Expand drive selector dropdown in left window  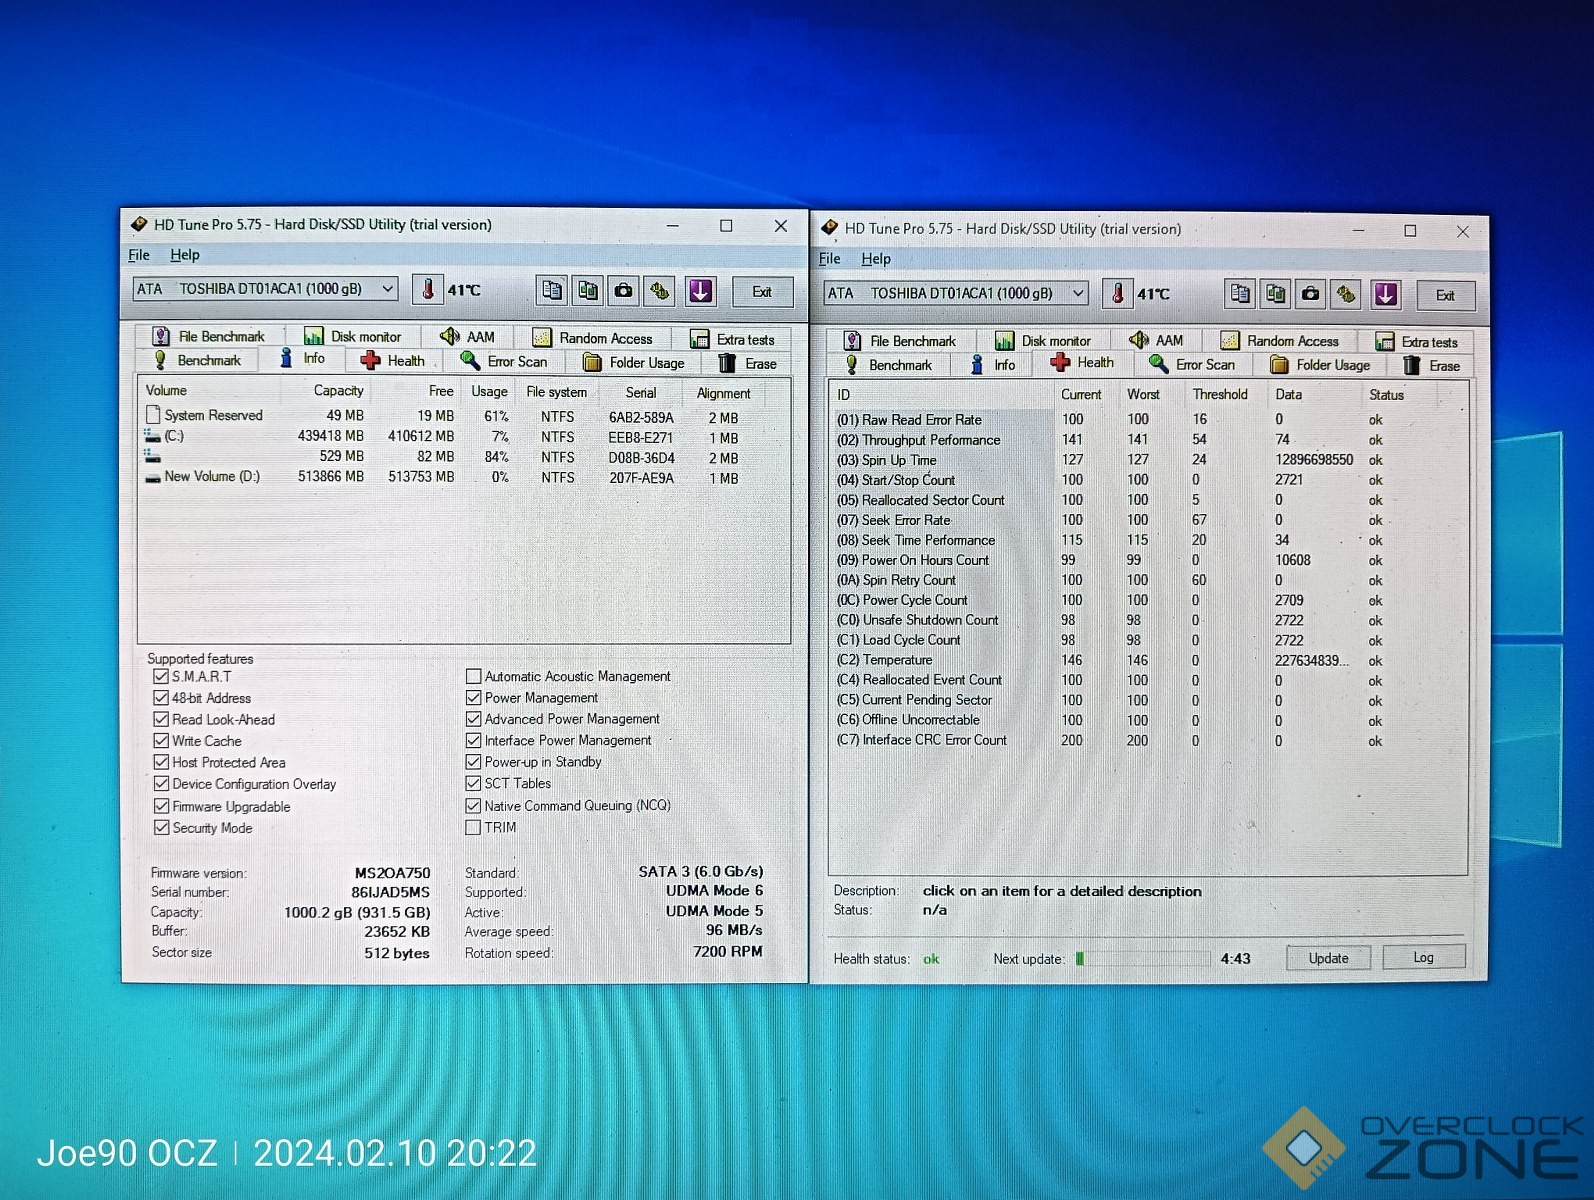point(387,289)
